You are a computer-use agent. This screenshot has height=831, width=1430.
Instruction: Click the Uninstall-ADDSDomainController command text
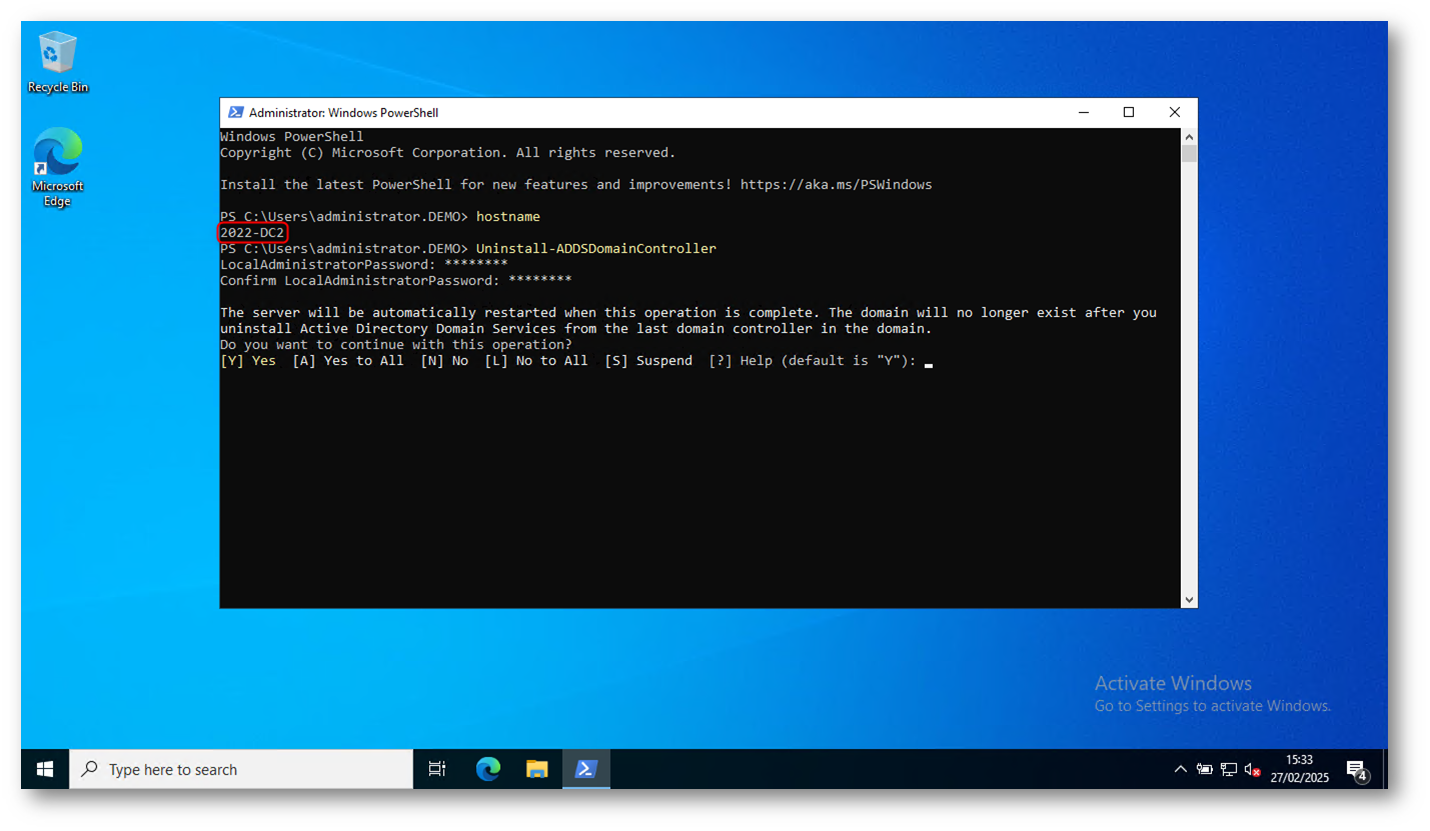tap(596, 248)
